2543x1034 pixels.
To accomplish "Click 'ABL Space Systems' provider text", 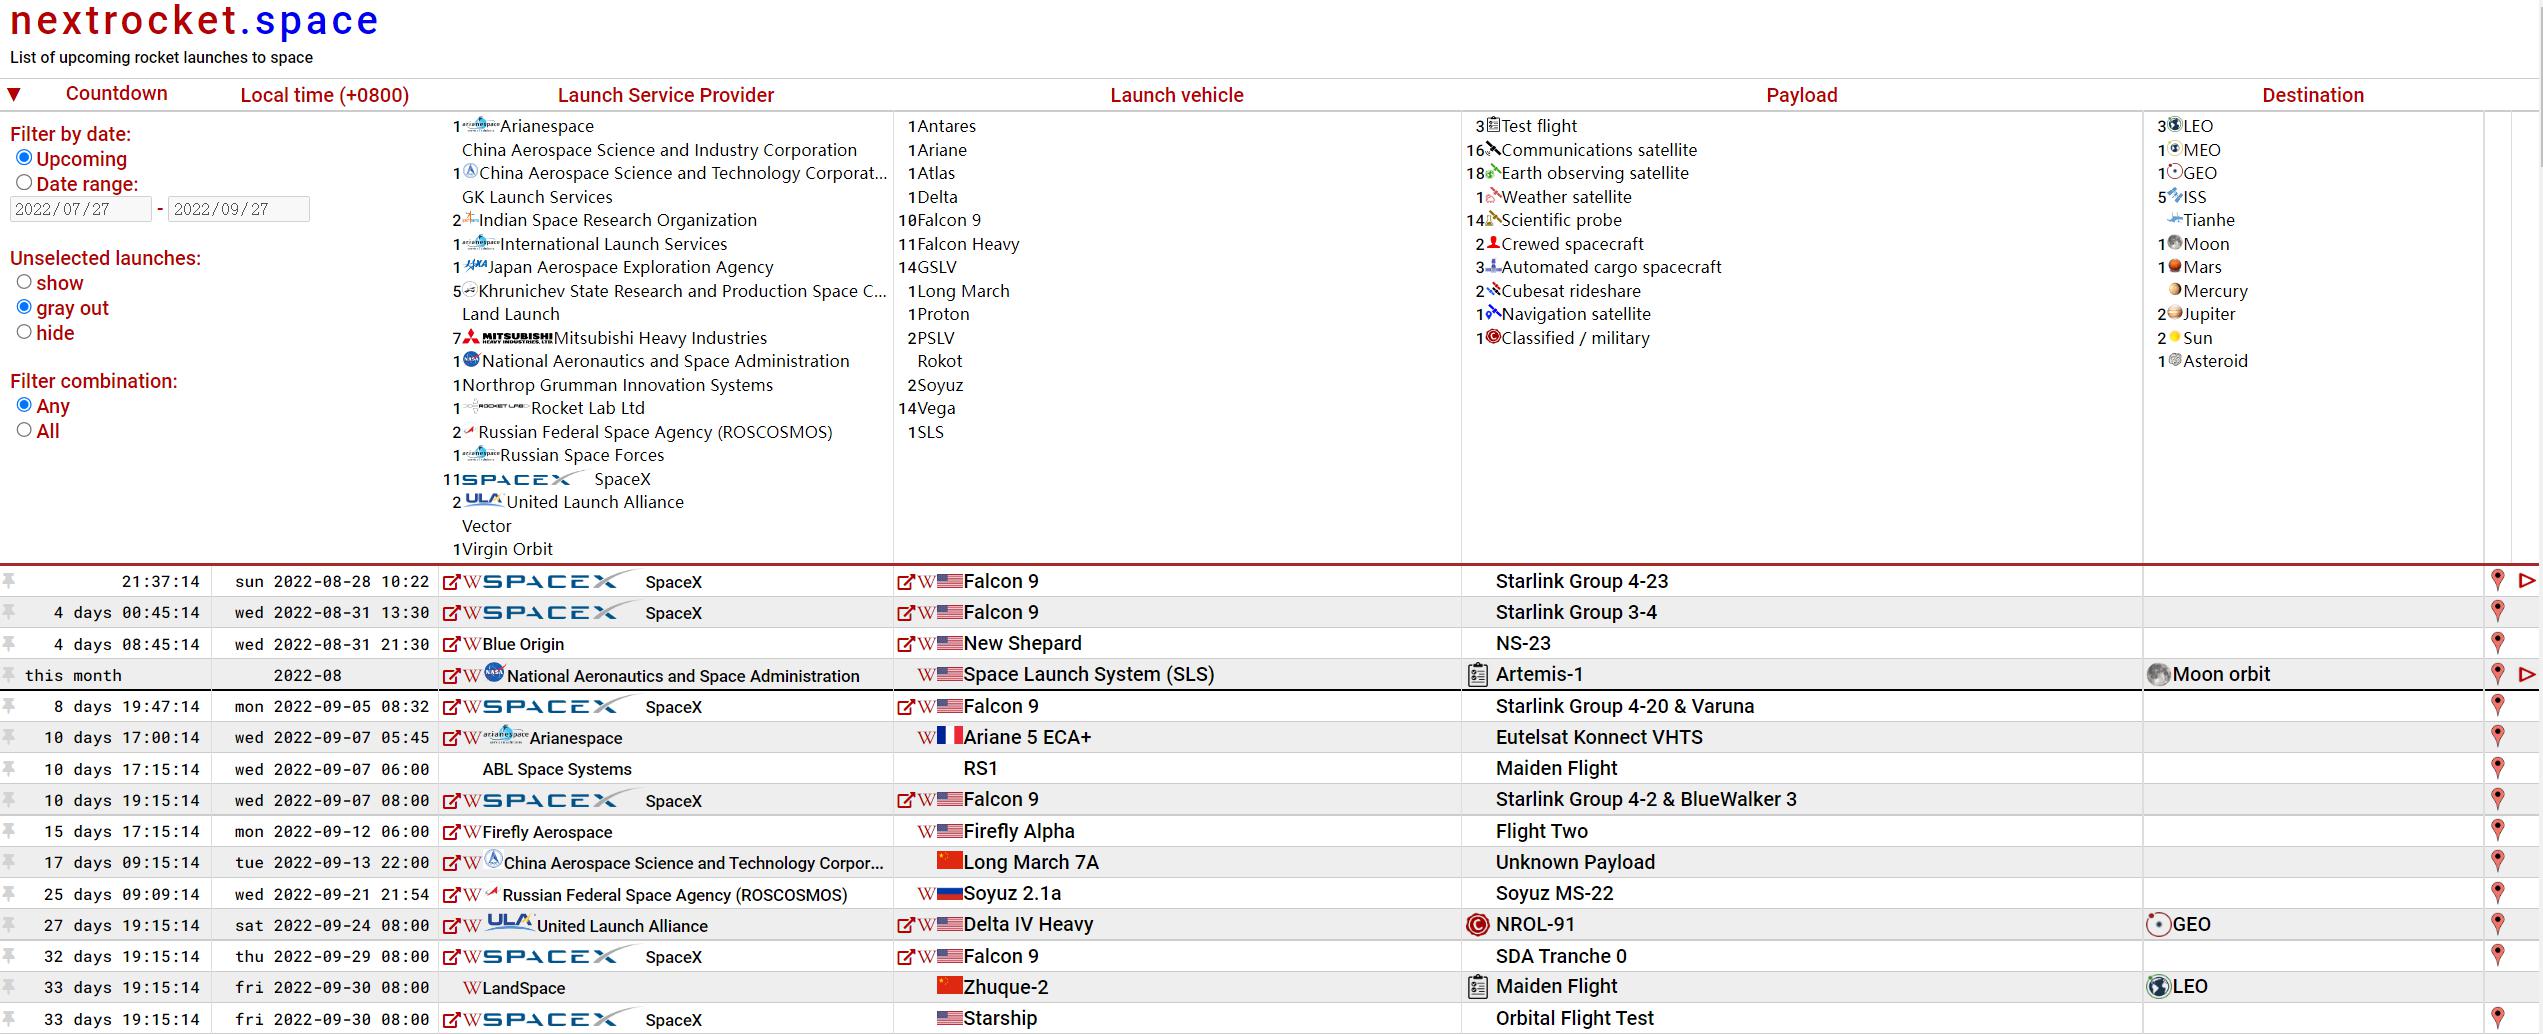I will [x=557, y=769].
